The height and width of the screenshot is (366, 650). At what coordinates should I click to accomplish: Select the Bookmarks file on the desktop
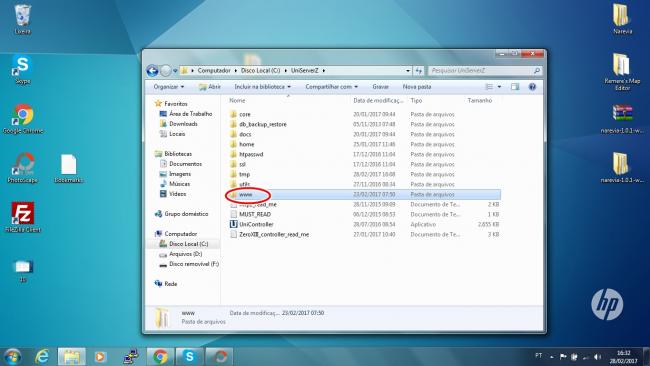pos(68,168)
